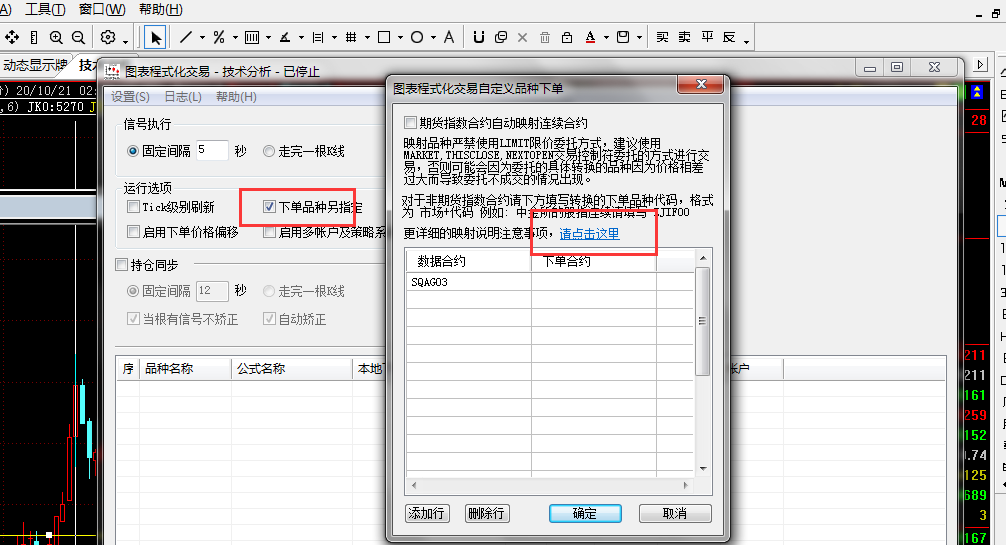
Task: Open the font color dropdown arrow
Action: point(606,38)
